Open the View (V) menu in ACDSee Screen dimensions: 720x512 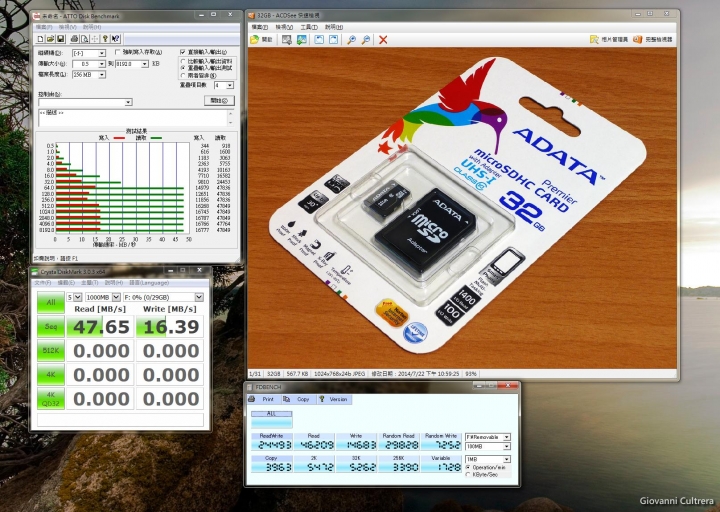click(284, 27)
